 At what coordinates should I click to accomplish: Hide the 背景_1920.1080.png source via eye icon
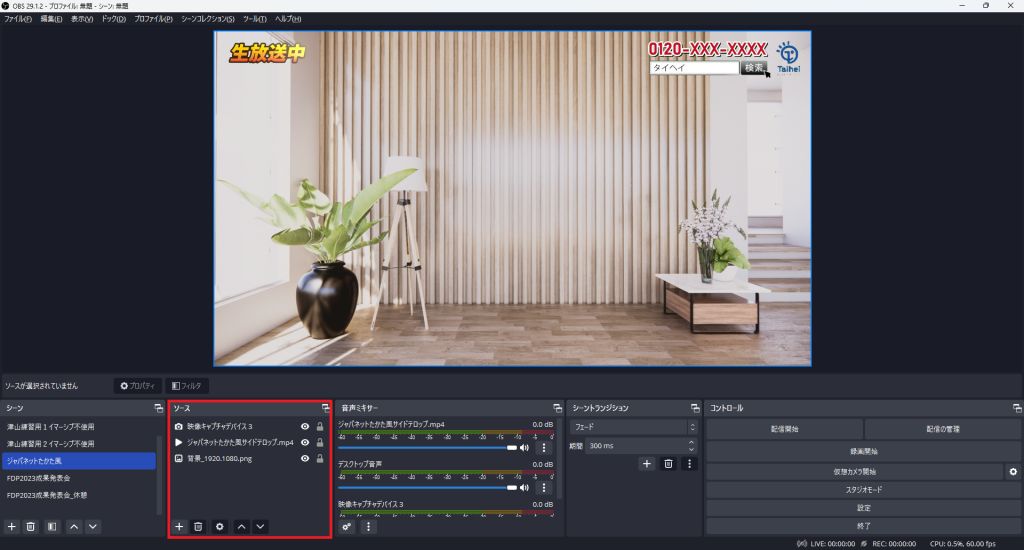pos(305,459)
